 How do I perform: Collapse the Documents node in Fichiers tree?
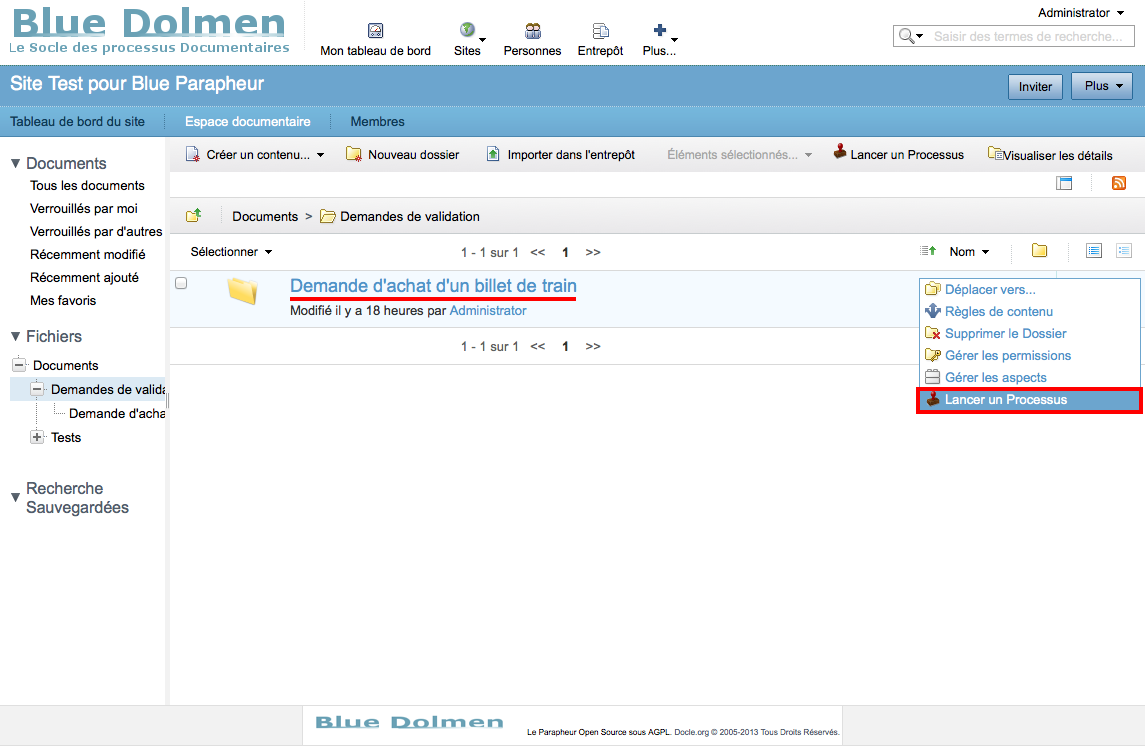tap(20, 365)
